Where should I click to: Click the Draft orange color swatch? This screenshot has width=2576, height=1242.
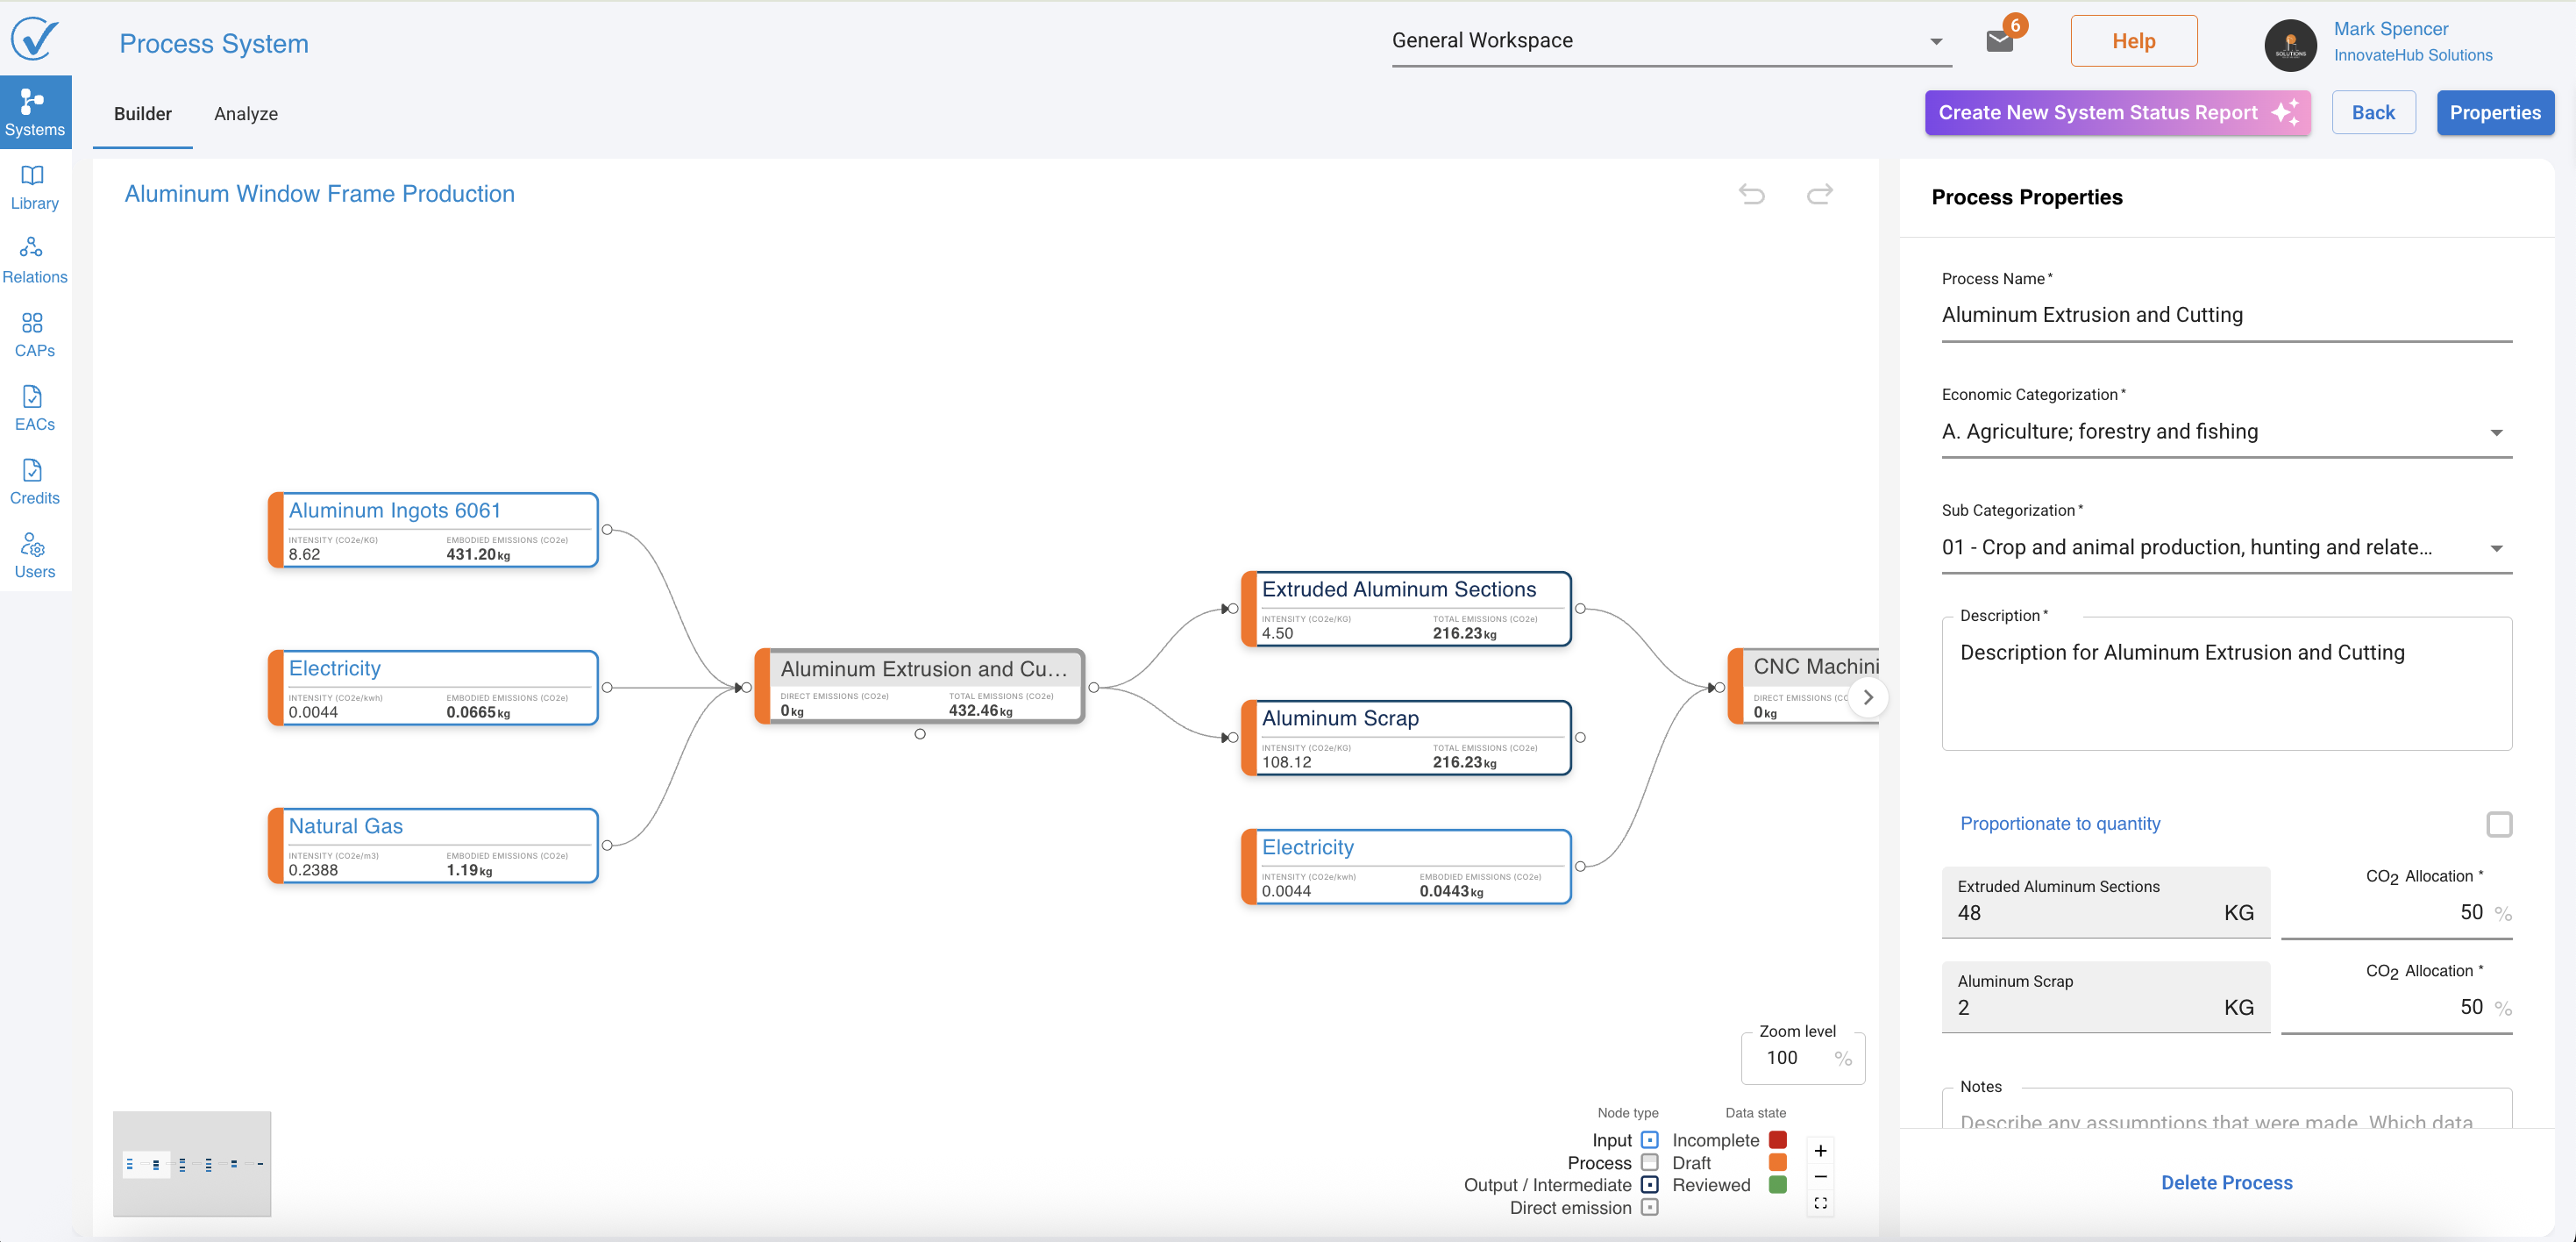pyautogui.click(x=1777, y=1162)
